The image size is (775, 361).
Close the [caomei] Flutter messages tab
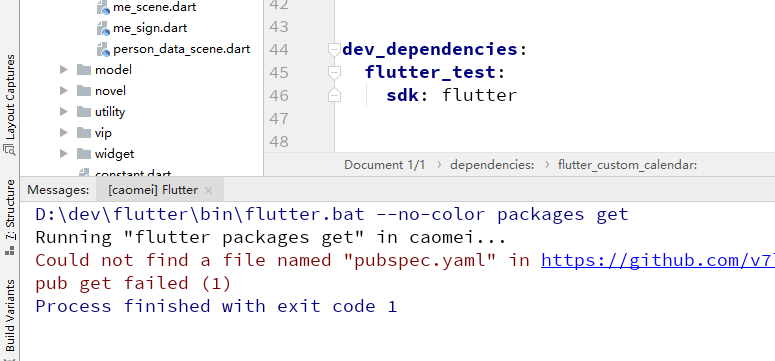pos(208,190)
